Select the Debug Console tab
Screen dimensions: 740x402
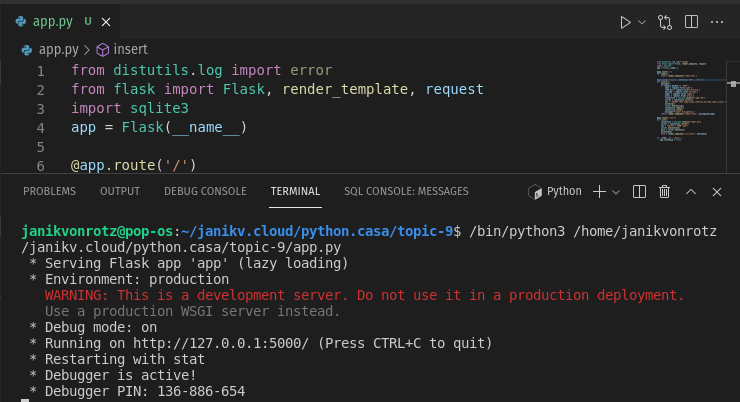[x=205, y=191]
